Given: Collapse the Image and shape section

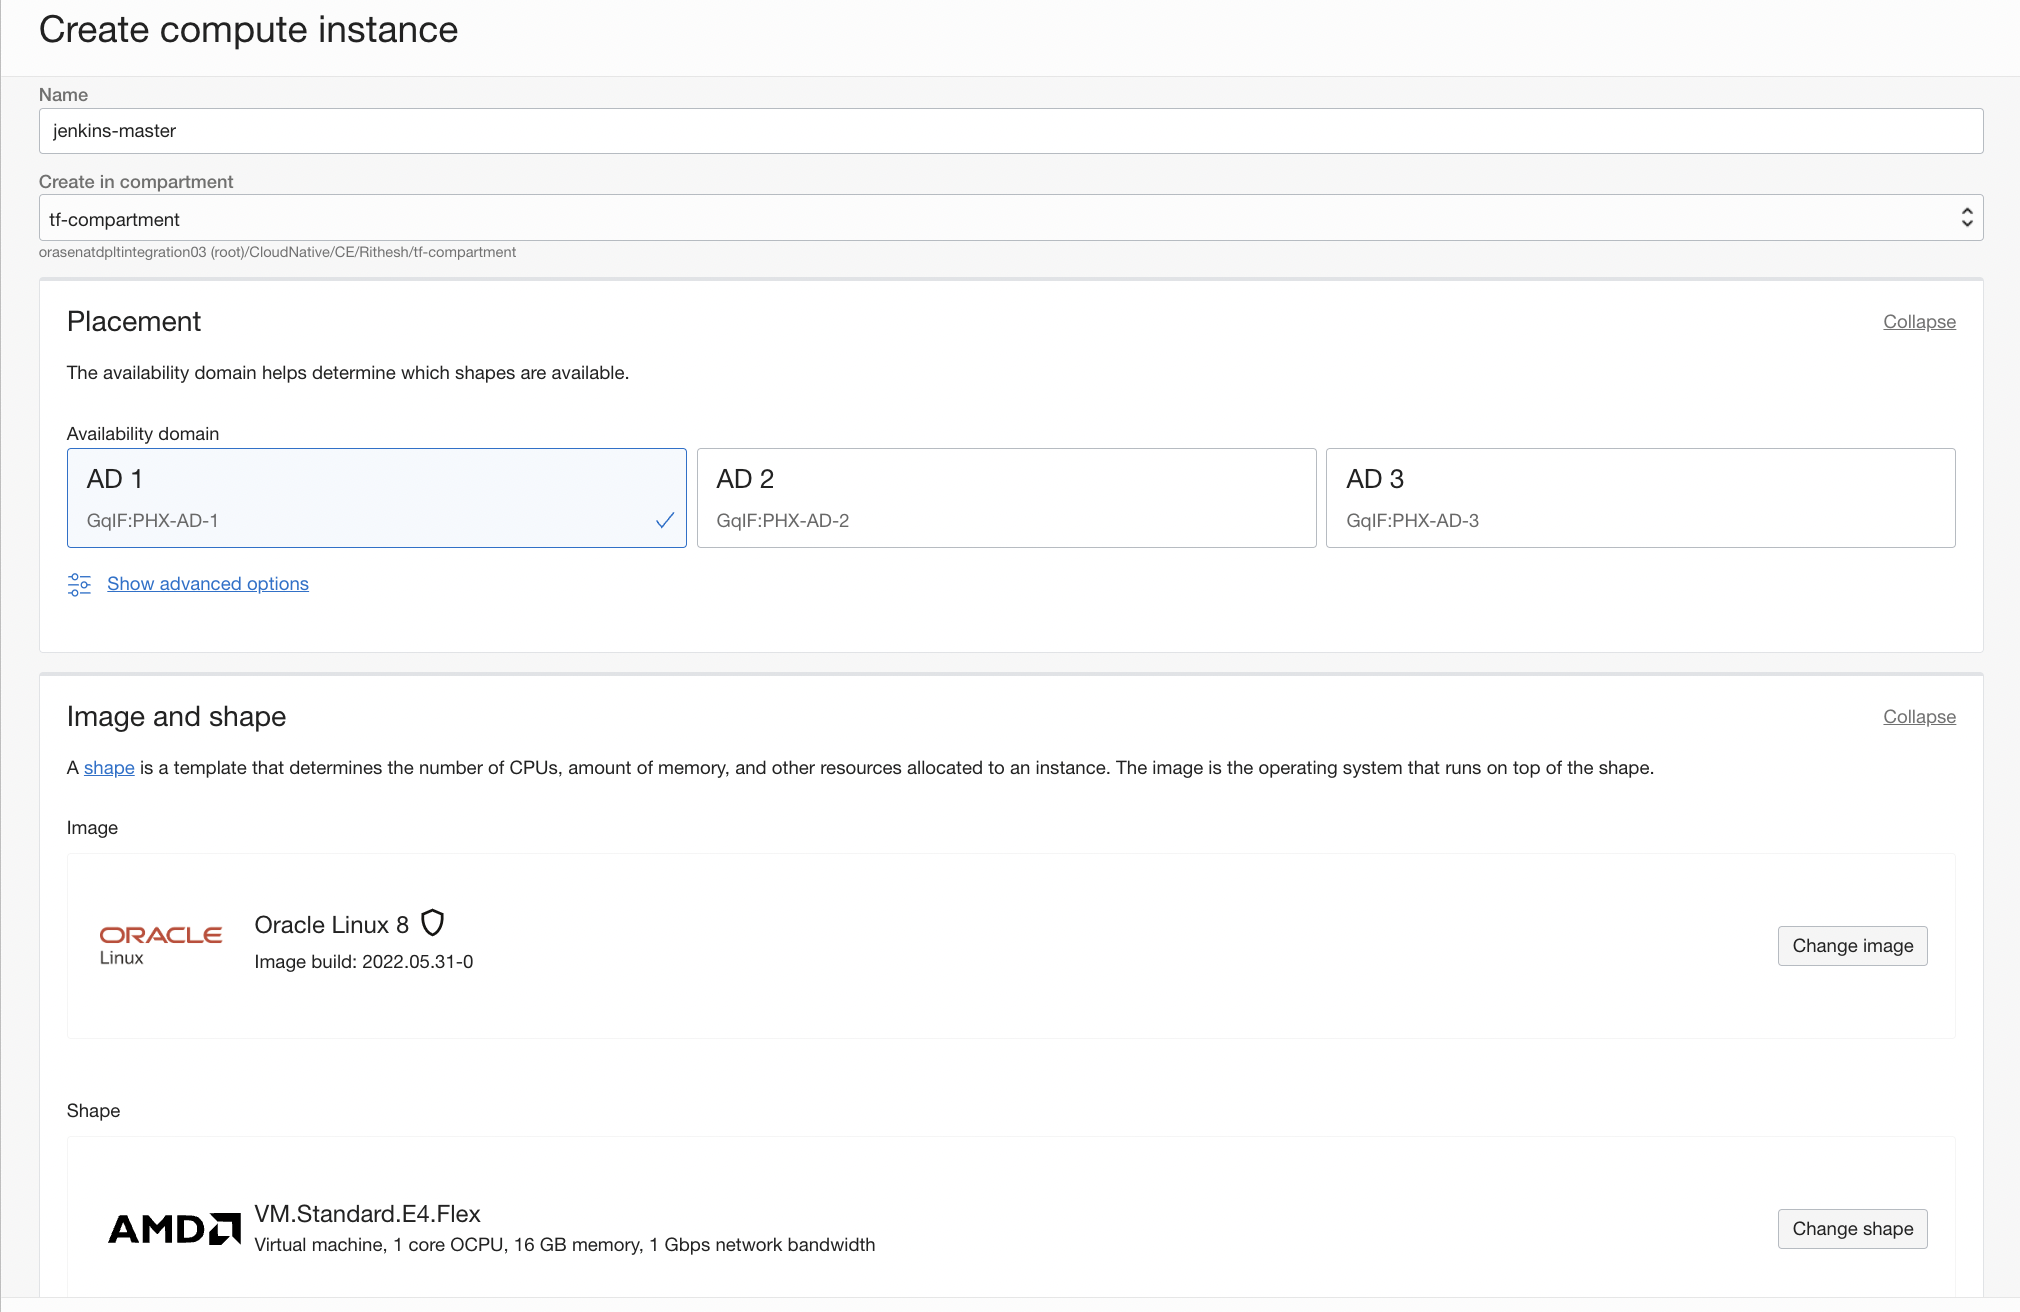Looking at the screenshot, I should click(x=1918, y=716).
